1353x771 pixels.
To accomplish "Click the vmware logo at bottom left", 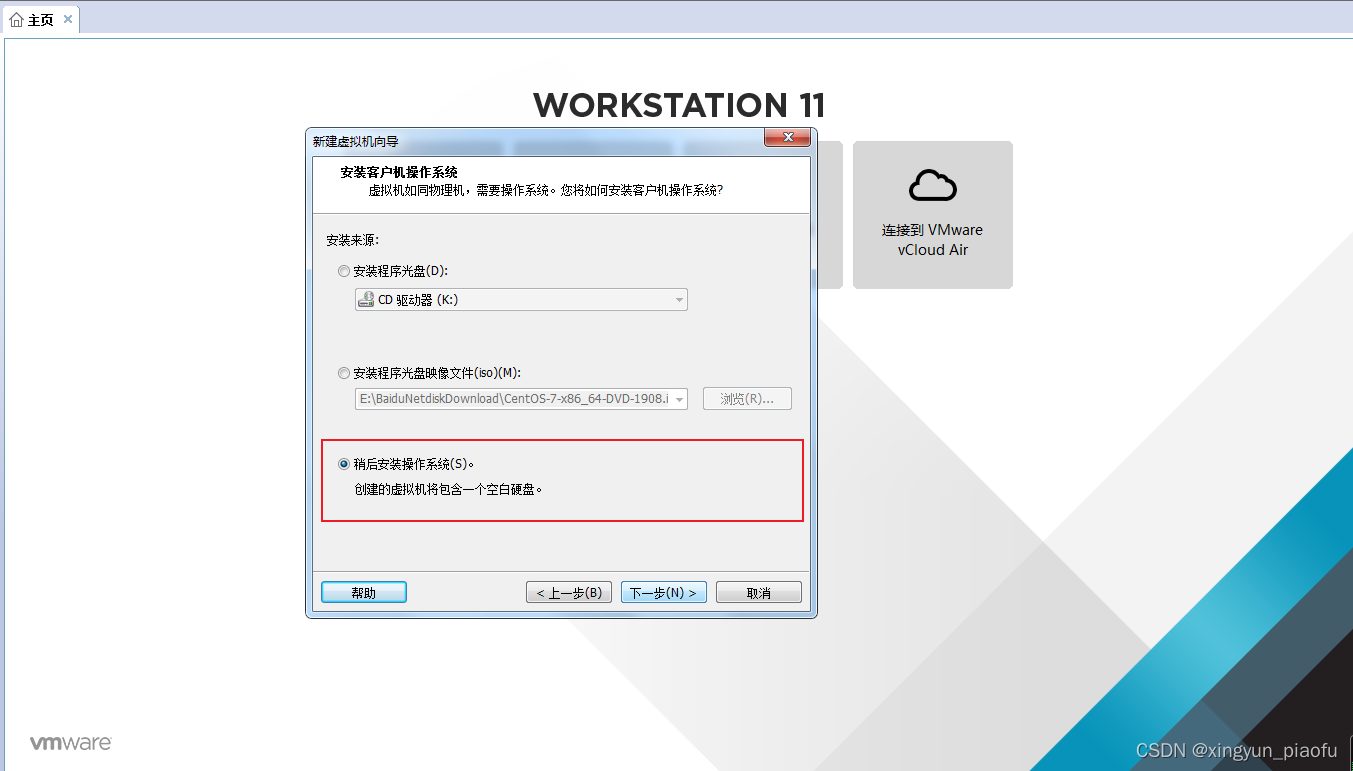I will [70, 743].
